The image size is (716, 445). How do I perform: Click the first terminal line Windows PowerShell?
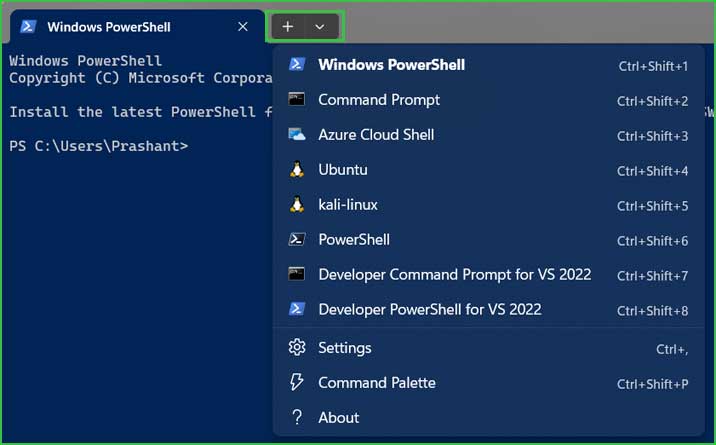coord(85,61)
